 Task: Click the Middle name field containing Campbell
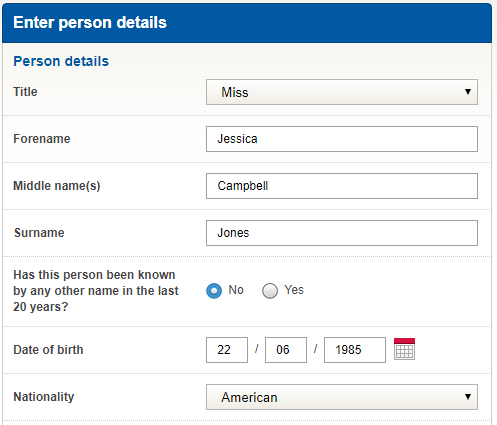(x=342, y=186)
